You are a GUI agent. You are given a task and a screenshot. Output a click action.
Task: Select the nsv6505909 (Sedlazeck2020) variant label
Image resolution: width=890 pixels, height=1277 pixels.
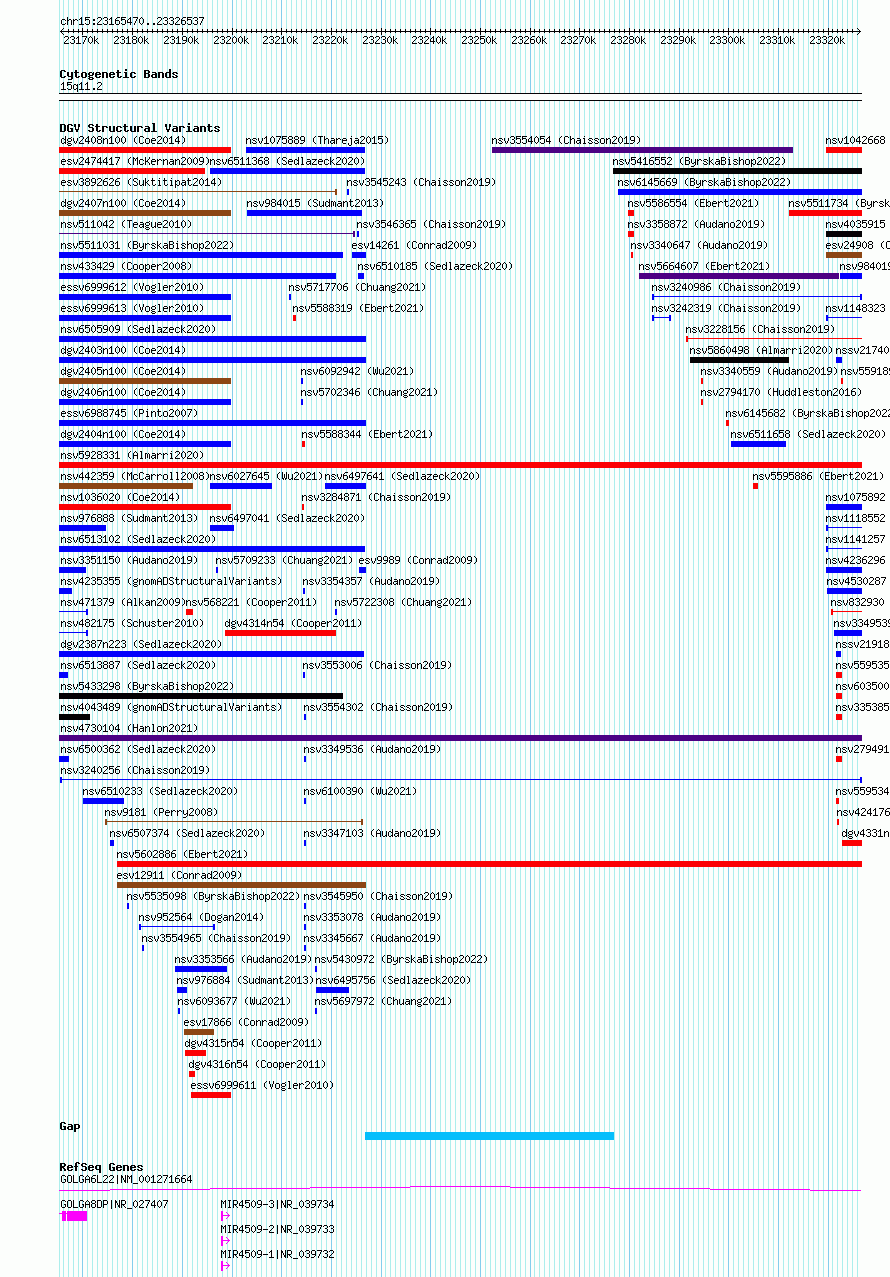[x=137, y=329]
